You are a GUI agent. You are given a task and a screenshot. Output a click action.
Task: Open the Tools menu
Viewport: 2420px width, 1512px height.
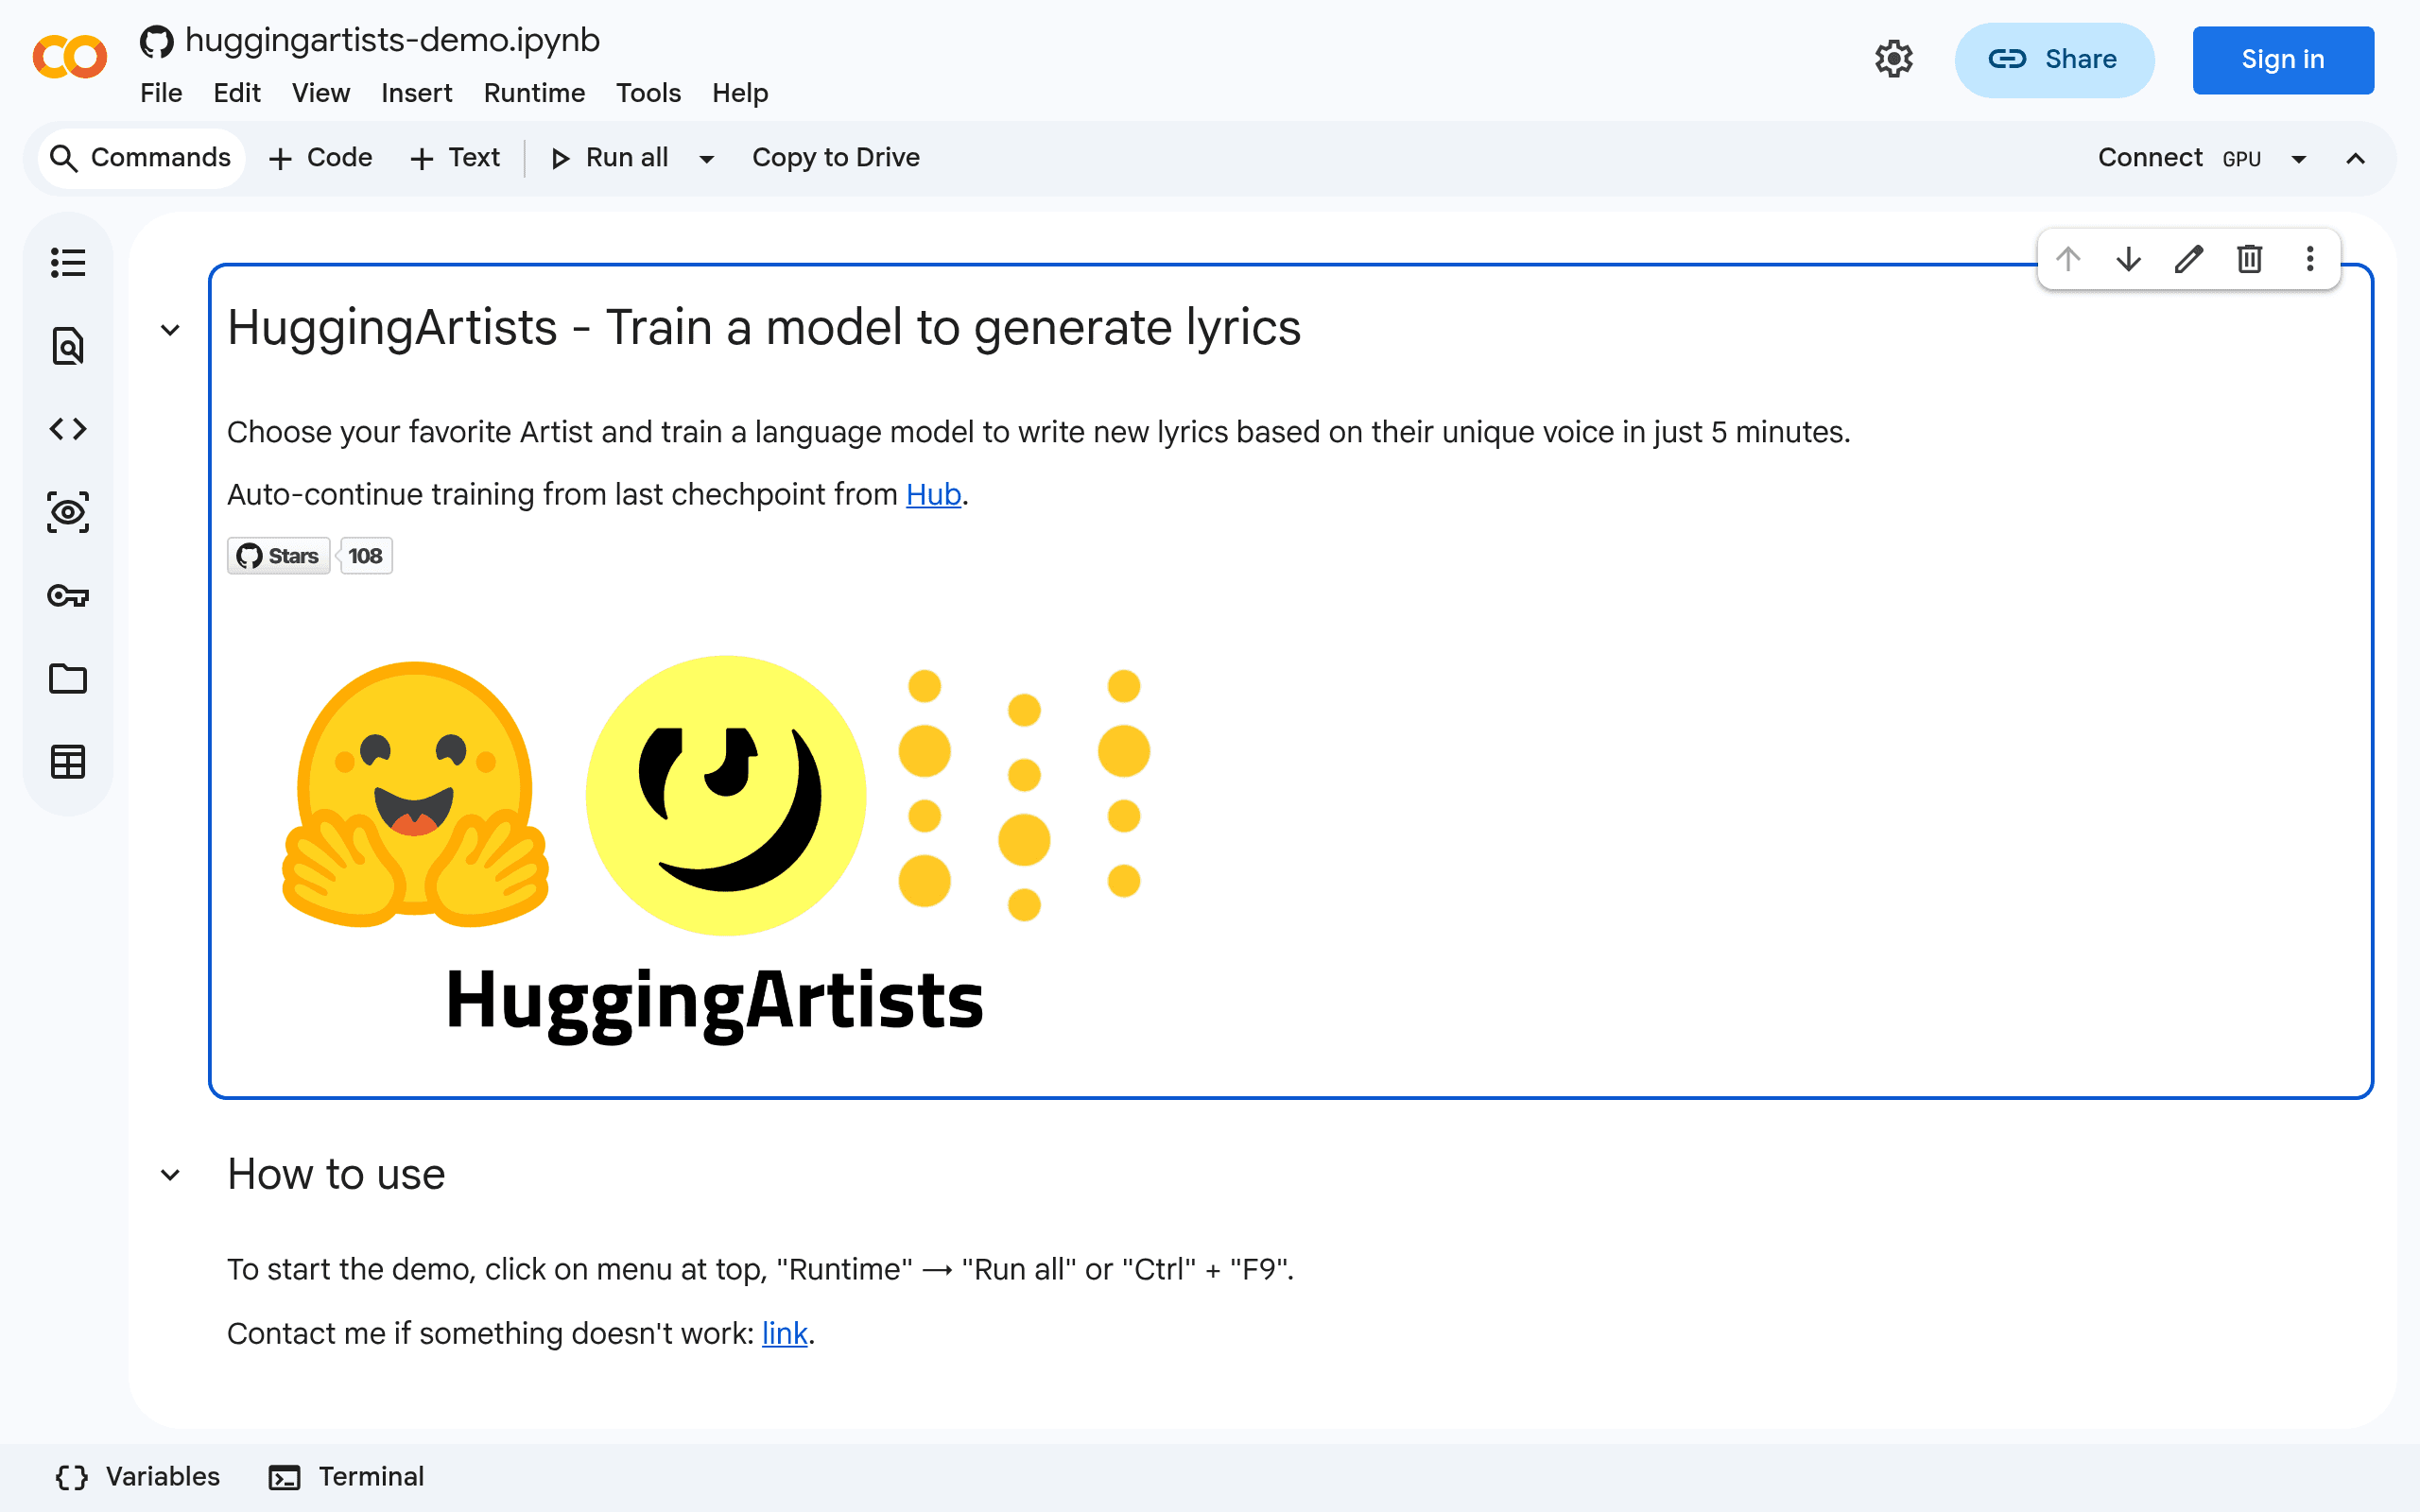pos(648,93)
